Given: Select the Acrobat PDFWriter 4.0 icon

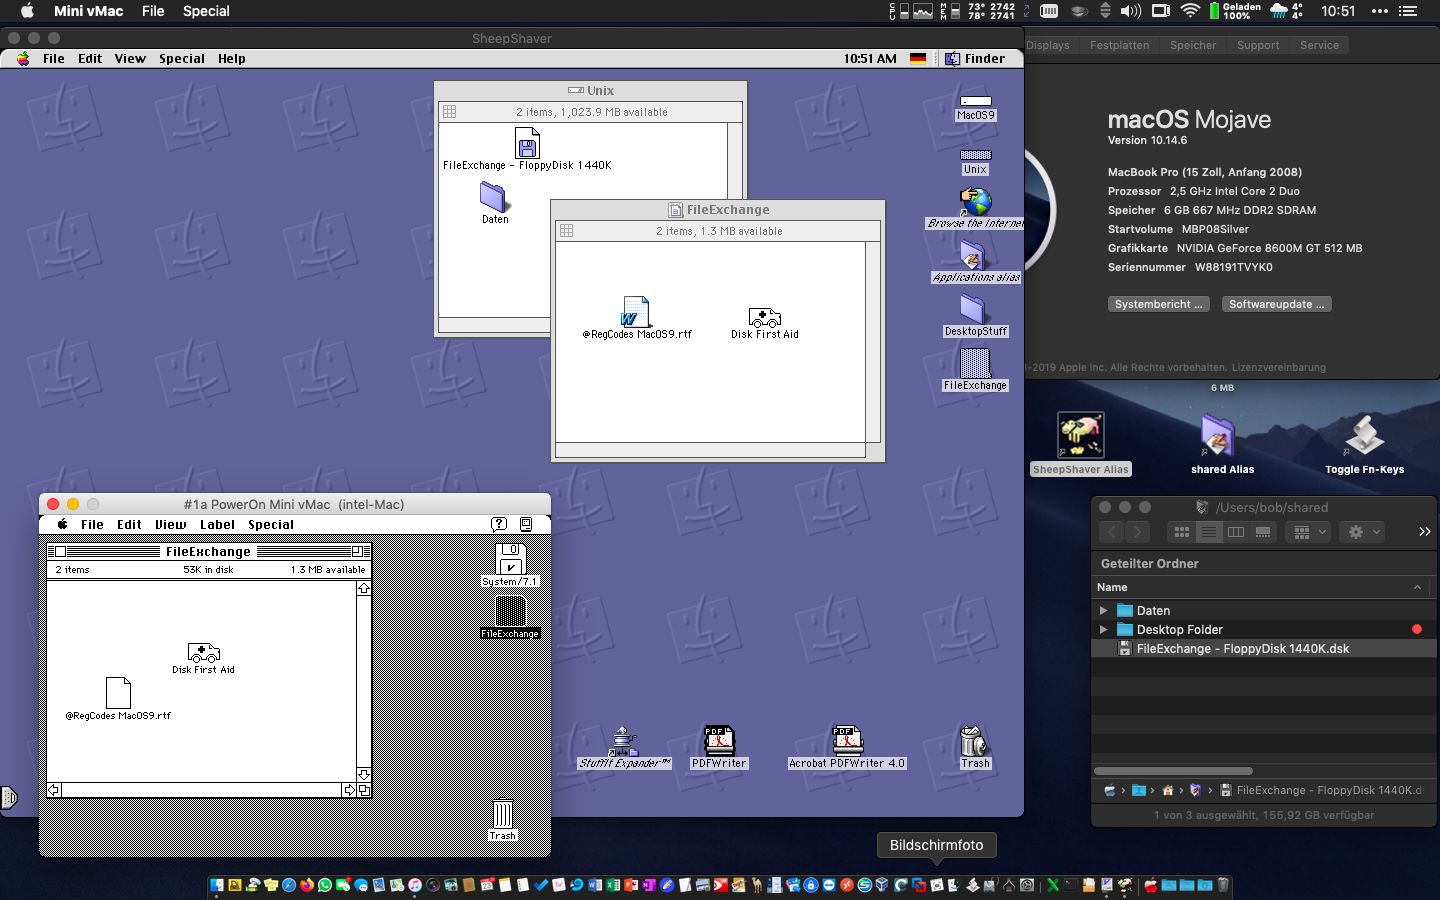Looking at the screenshot, I should click(846, 740).
